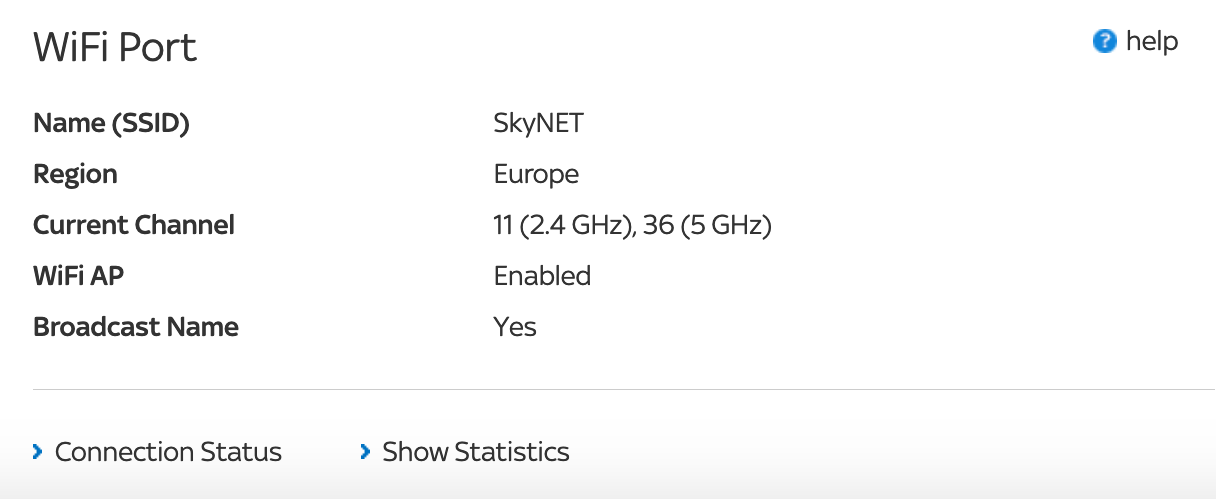Click the Europe region value
The width and height of the screenshot is (1216, 499).
click(x=536, y=174)
